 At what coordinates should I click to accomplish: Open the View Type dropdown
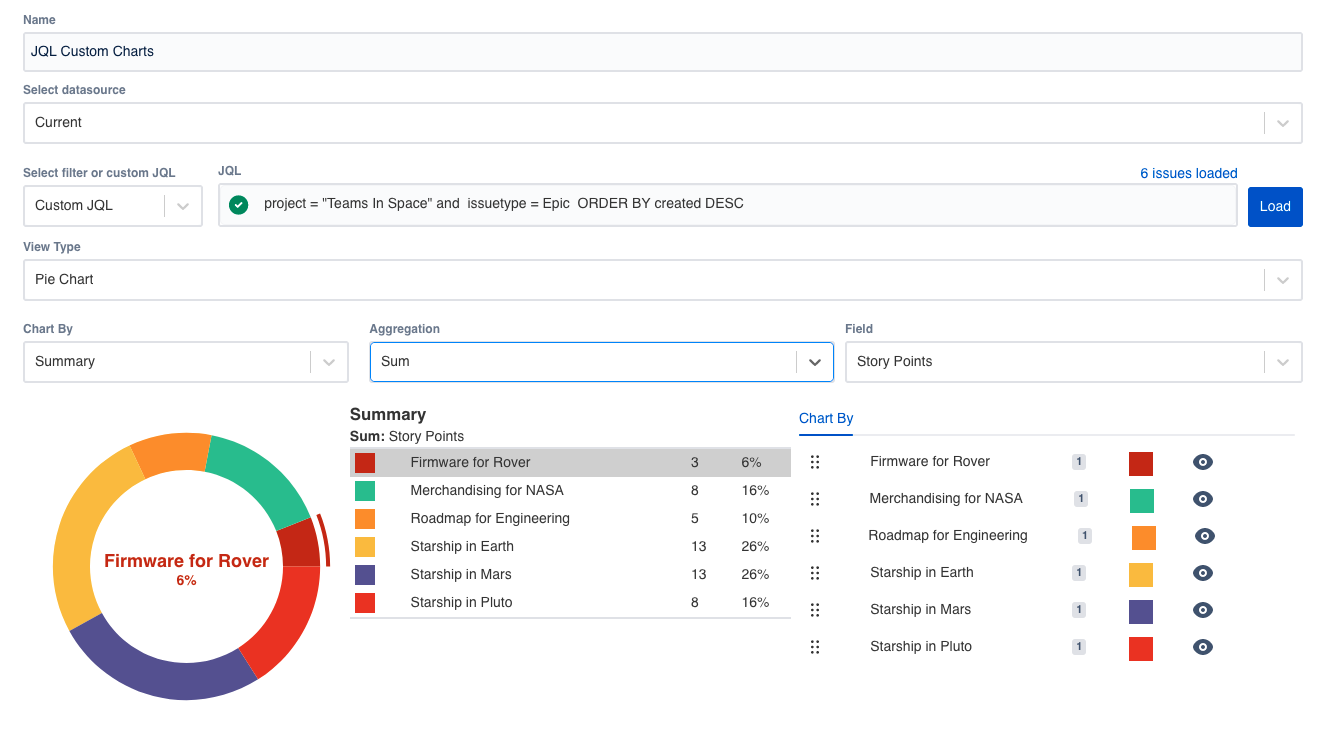pos(1281,280)
